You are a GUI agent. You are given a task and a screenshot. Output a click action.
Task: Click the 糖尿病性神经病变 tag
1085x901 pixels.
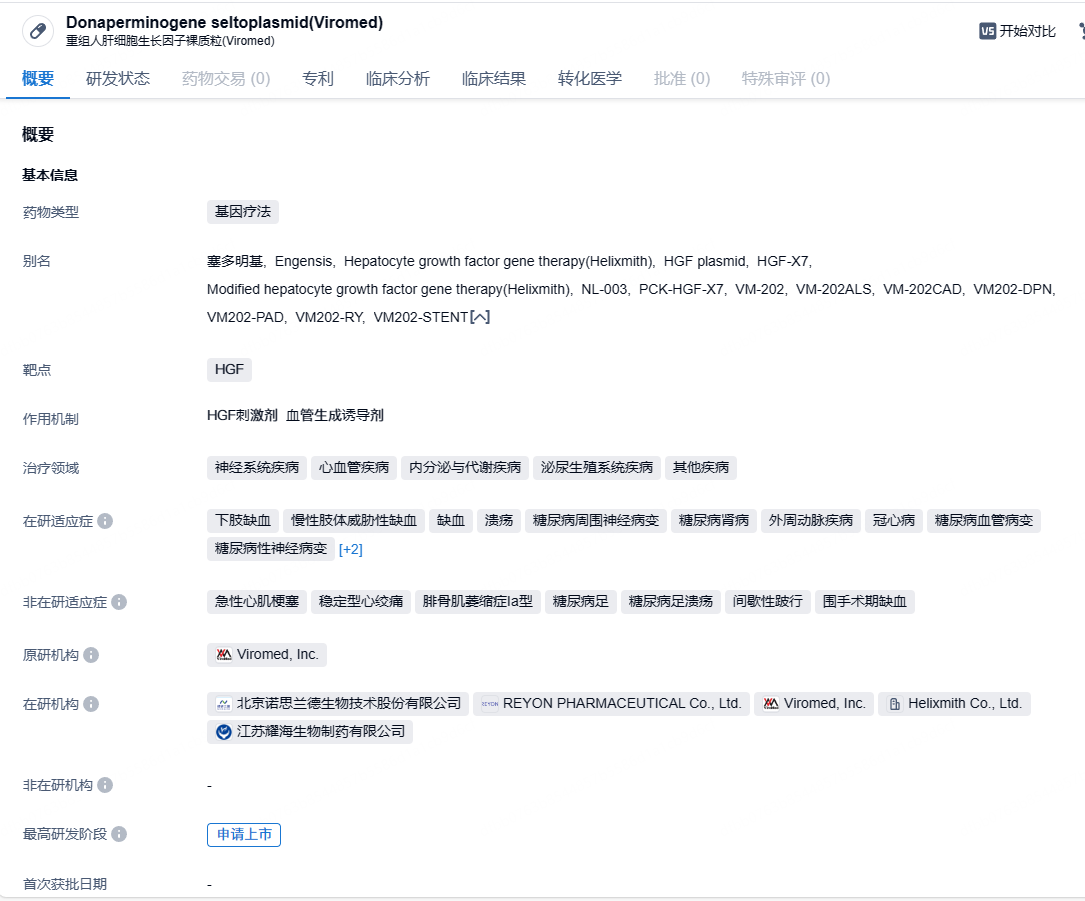coord(271,549)
